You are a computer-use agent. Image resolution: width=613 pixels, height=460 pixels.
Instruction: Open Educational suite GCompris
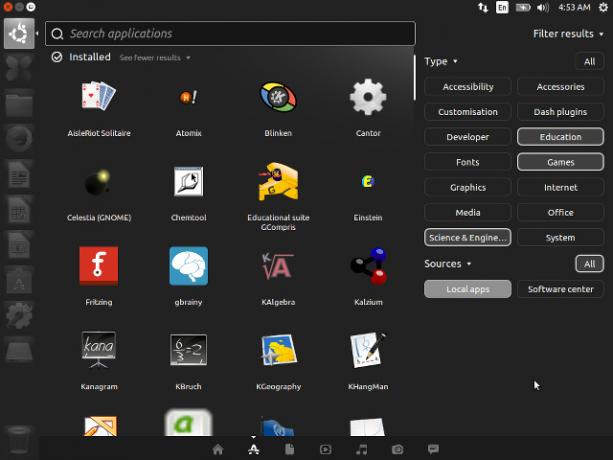278,181
